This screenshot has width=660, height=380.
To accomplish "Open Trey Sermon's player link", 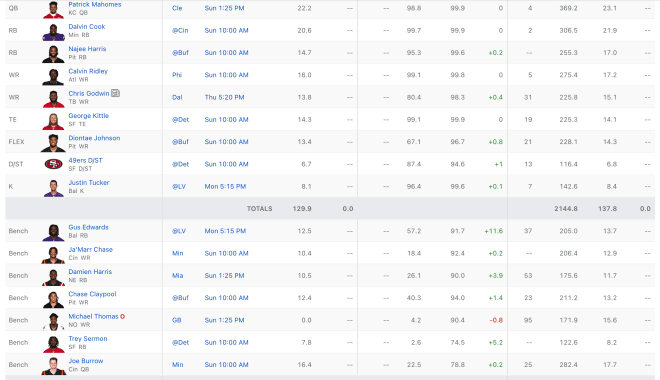I will click(88, 339).
